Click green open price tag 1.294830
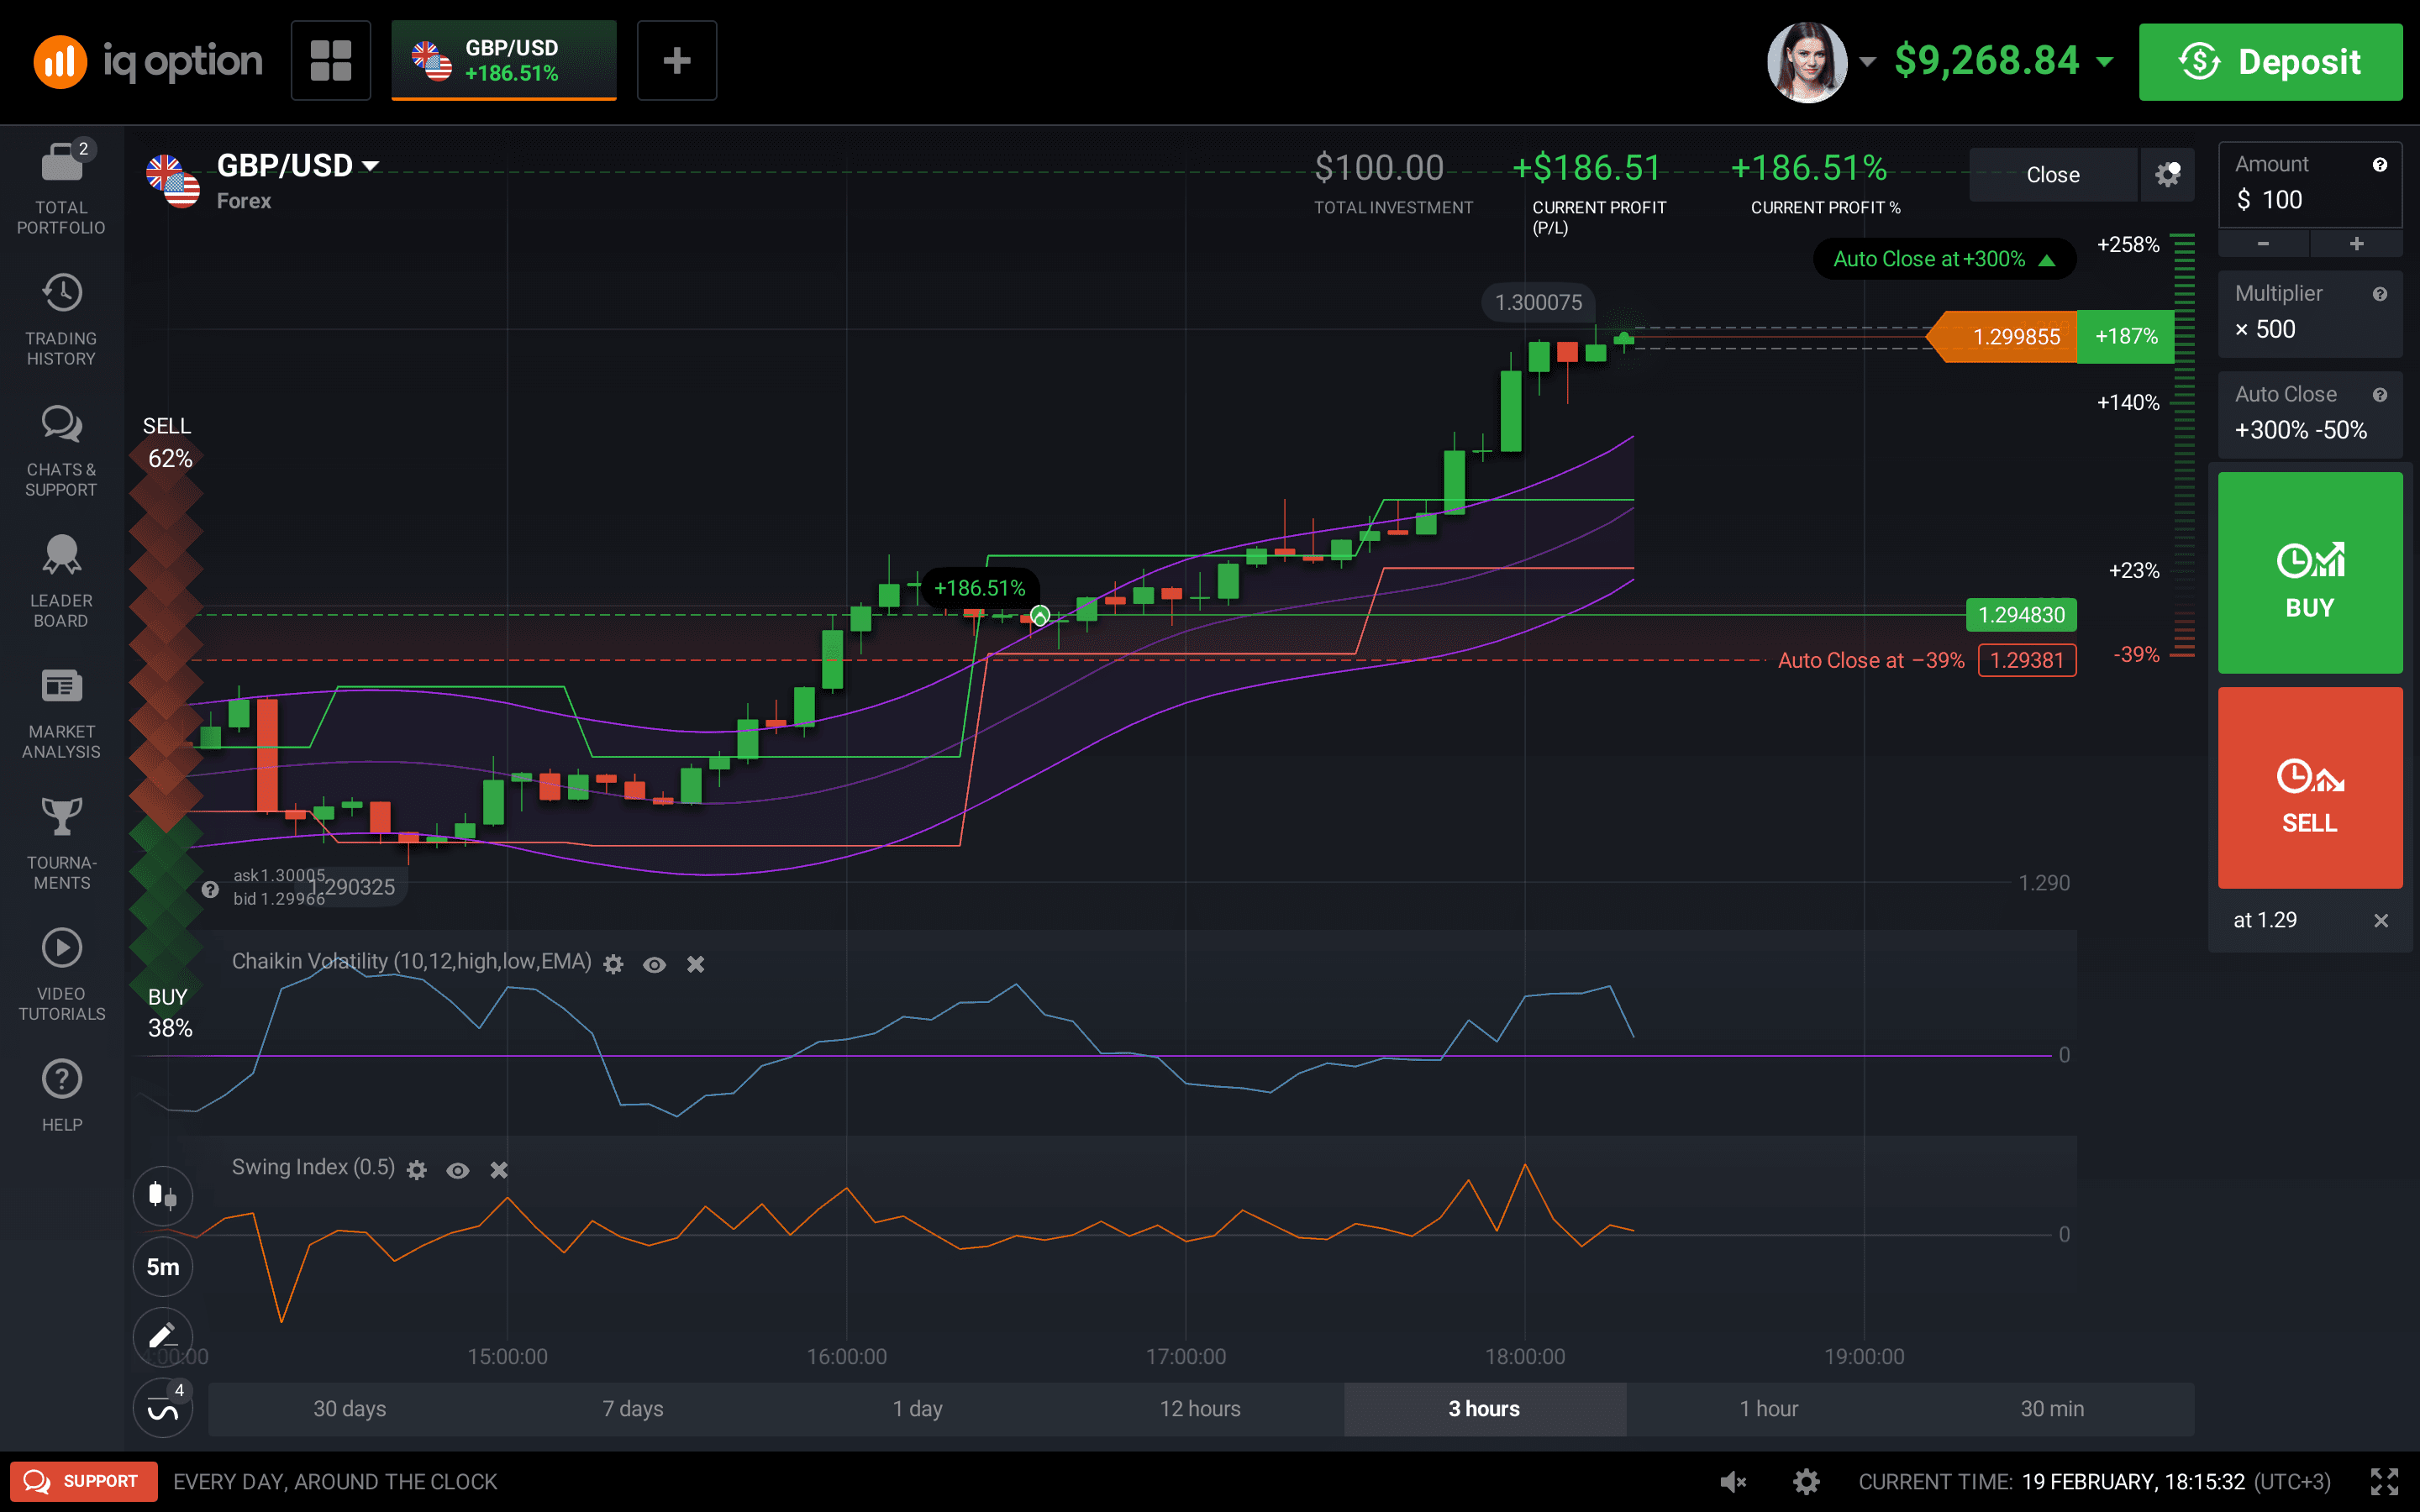 click(x=2021, y=615)
